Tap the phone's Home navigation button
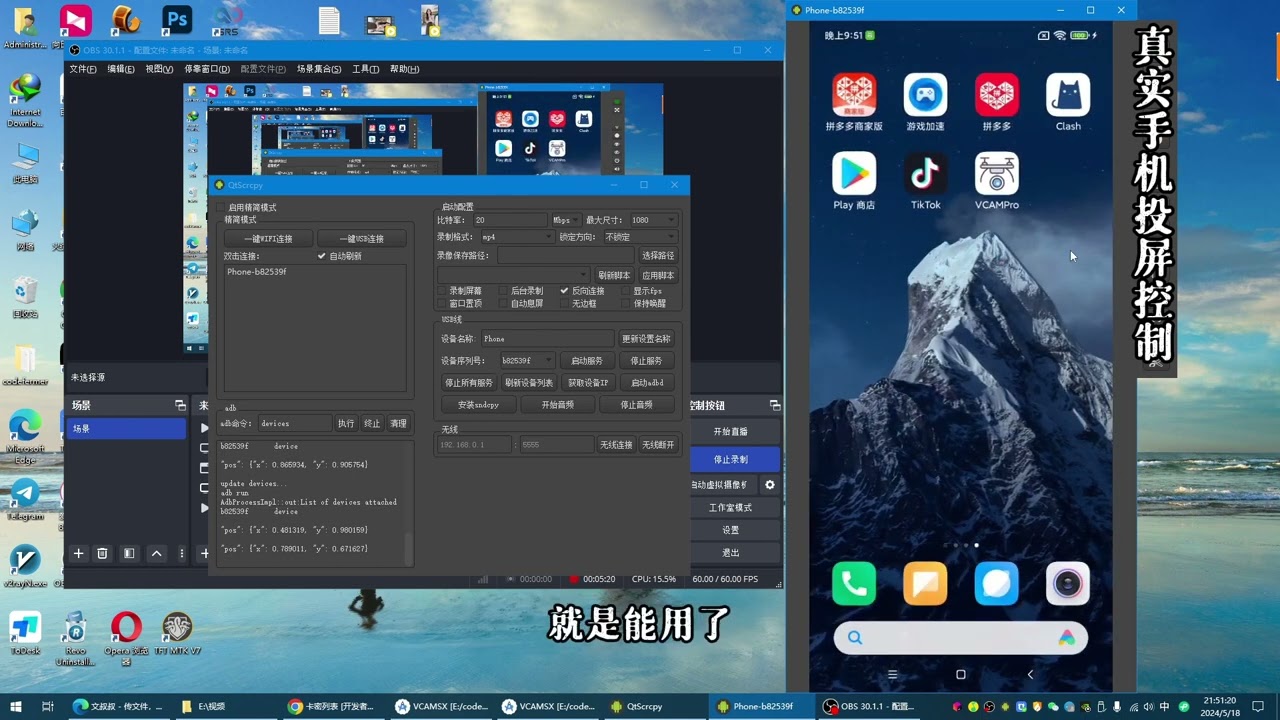Viewport: 1280px width, 720px height. point(961,675)
